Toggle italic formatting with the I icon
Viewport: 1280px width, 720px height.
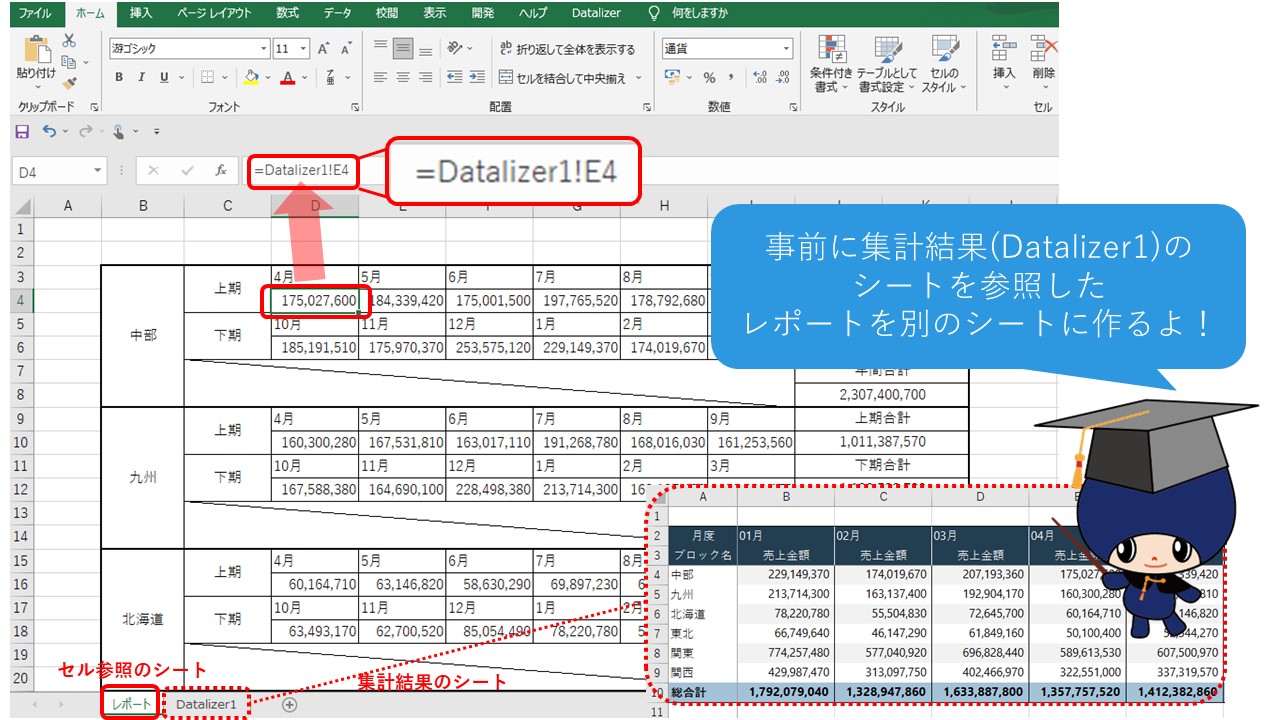[x=141, y=76]
